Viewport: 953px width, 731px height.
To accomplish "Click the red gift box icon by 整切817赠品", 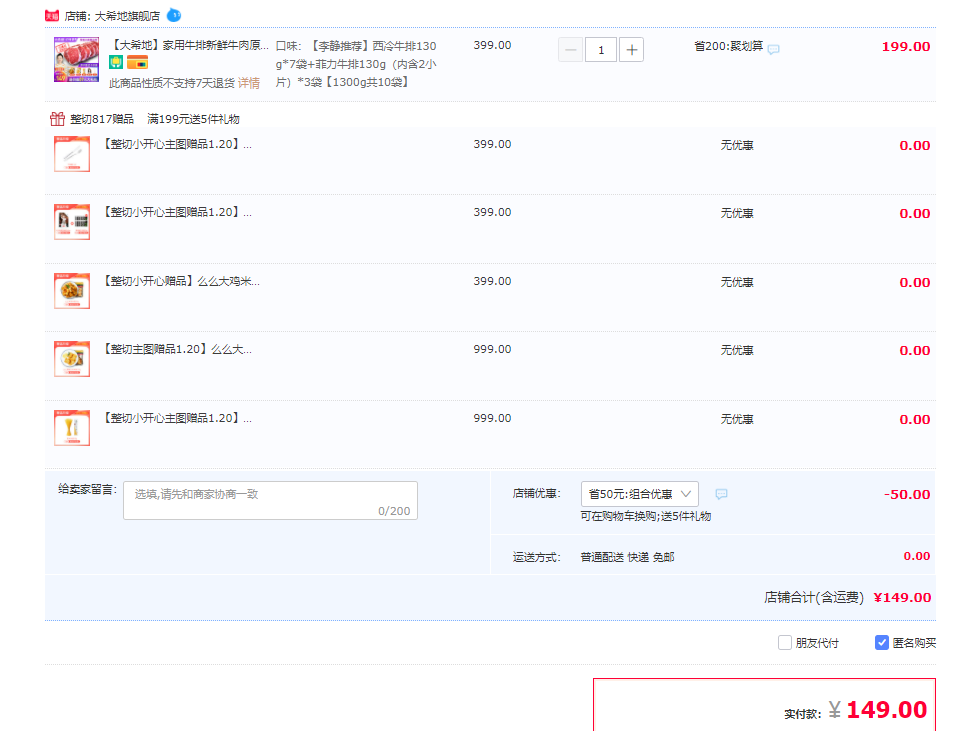I will [x=57, y=118].
